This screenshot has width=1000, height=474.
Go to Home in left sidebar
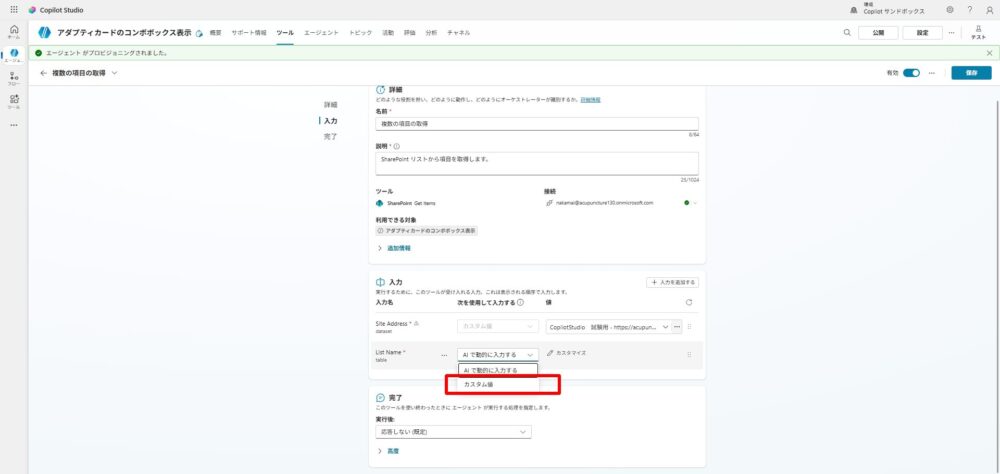coord(13,31)
